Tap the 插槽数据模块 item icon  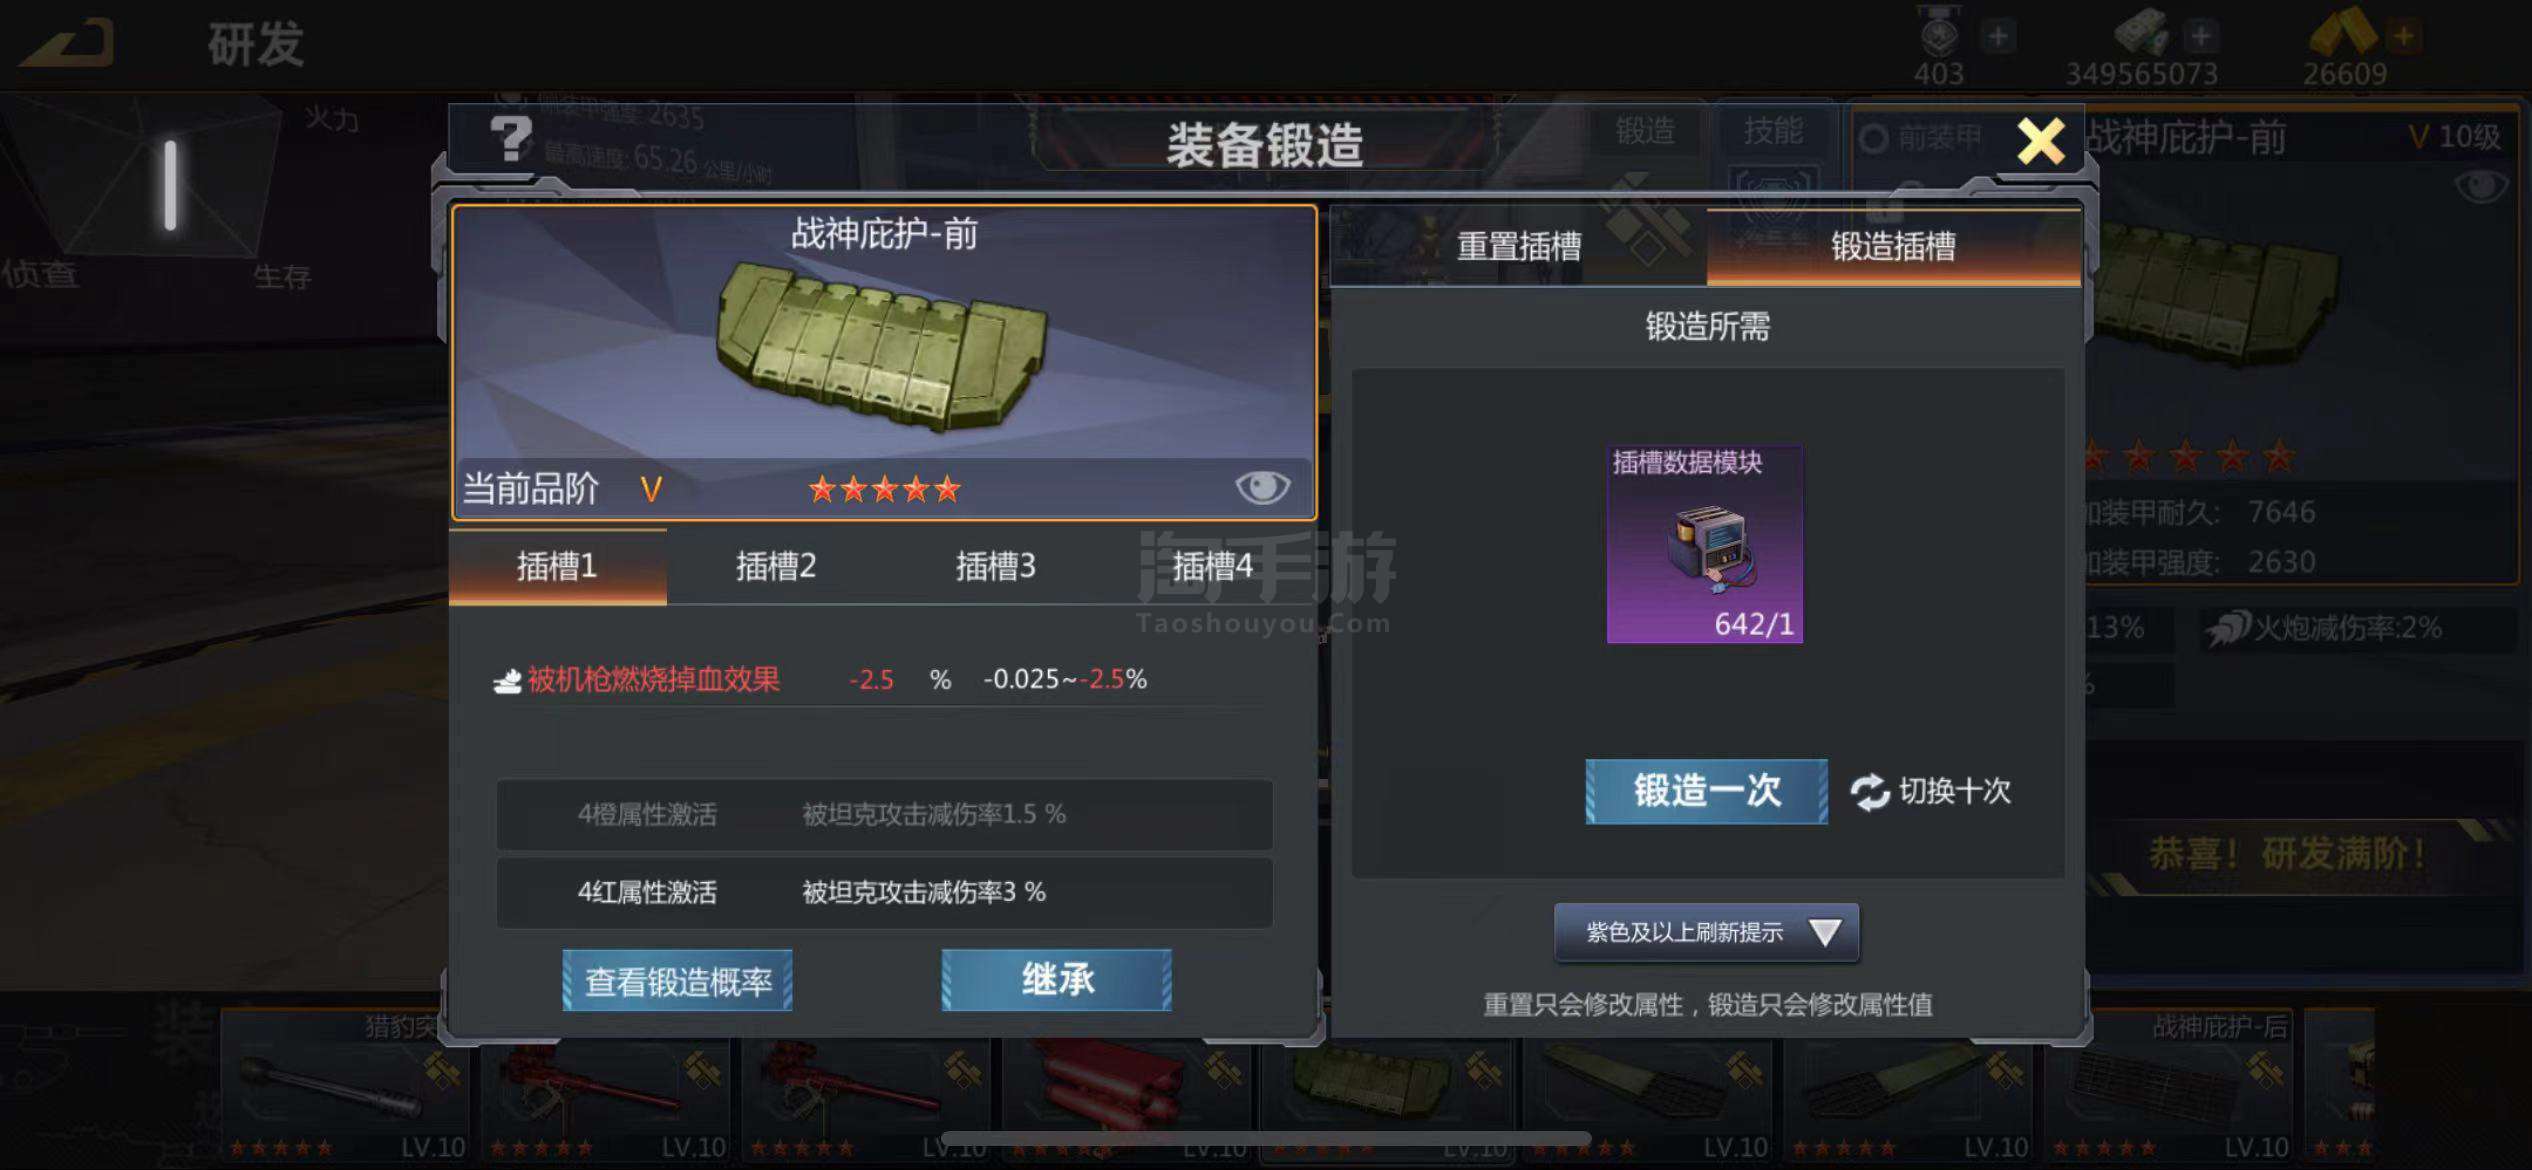(1704, 544)
